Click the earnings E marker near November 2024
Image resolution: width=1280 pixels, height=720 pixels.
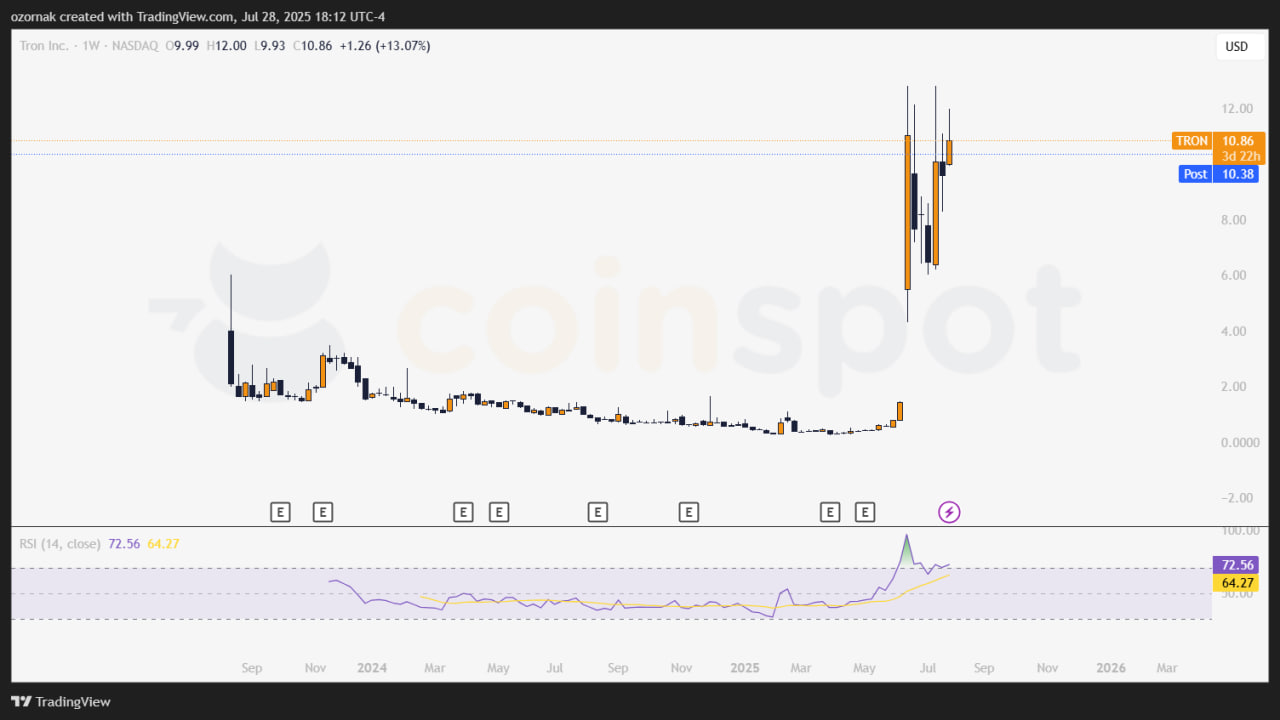(x=688, y=511)
